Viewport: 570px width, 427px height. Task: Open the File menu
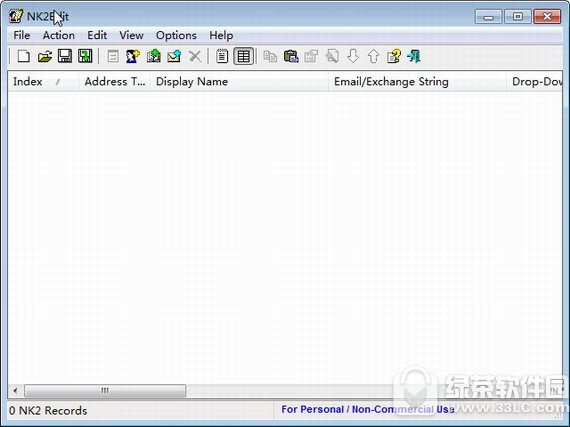click(x=22, y=35)
